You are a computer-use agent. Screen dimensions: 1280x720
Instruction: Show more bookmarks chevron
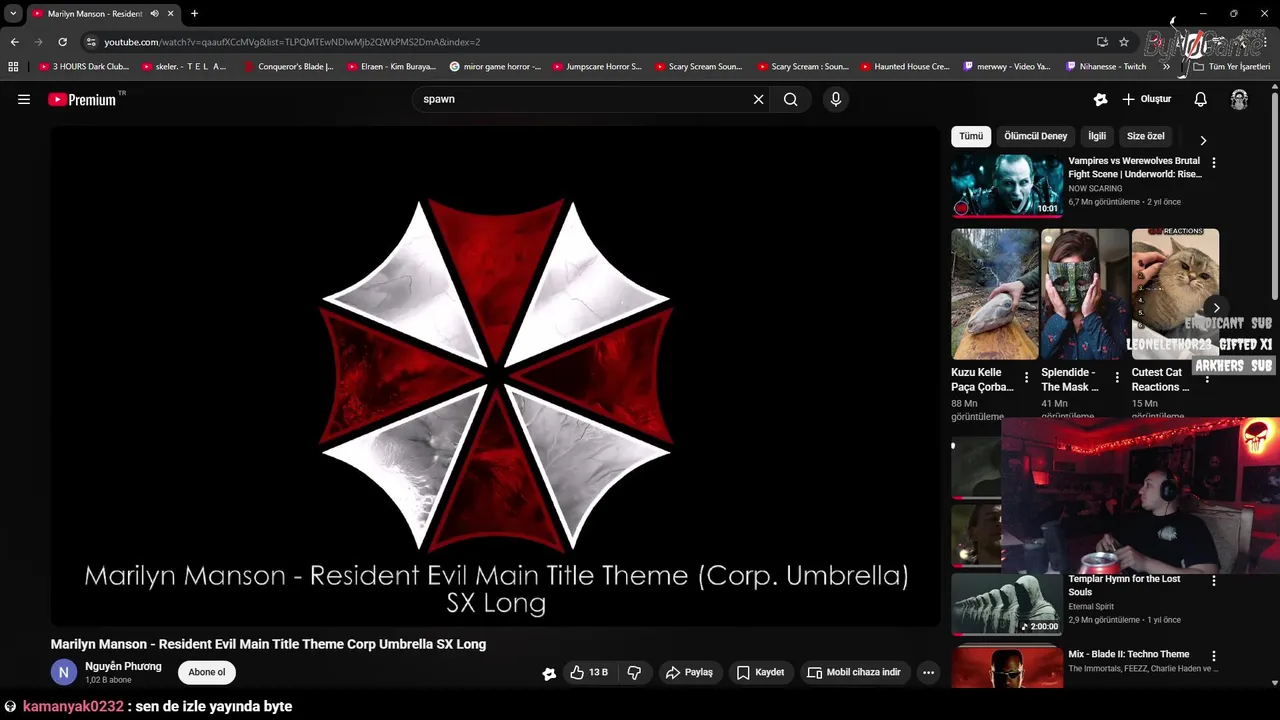click(x=1166, y=66)
